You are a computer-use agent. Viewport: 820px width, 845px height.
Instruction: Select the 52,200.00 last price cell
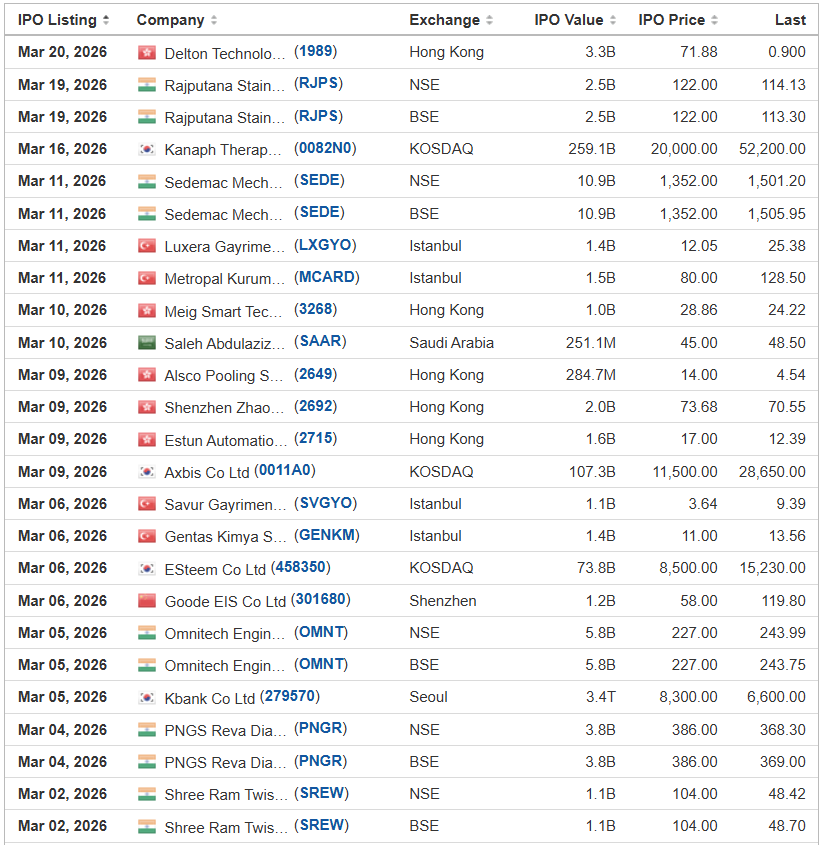coord(772,149)
